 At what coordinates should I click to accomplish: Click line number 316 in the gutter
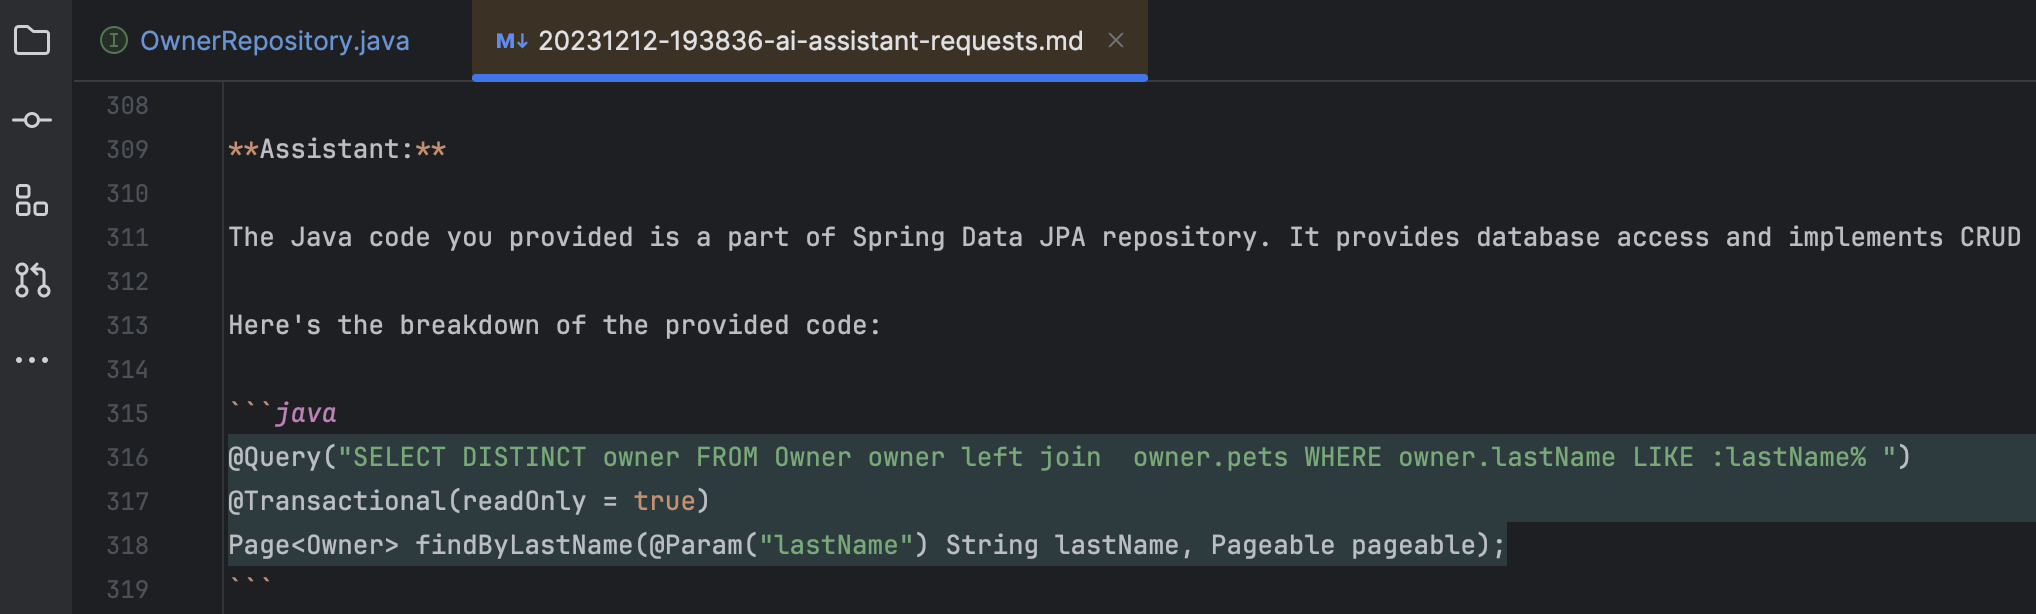(x=127, y=457)
